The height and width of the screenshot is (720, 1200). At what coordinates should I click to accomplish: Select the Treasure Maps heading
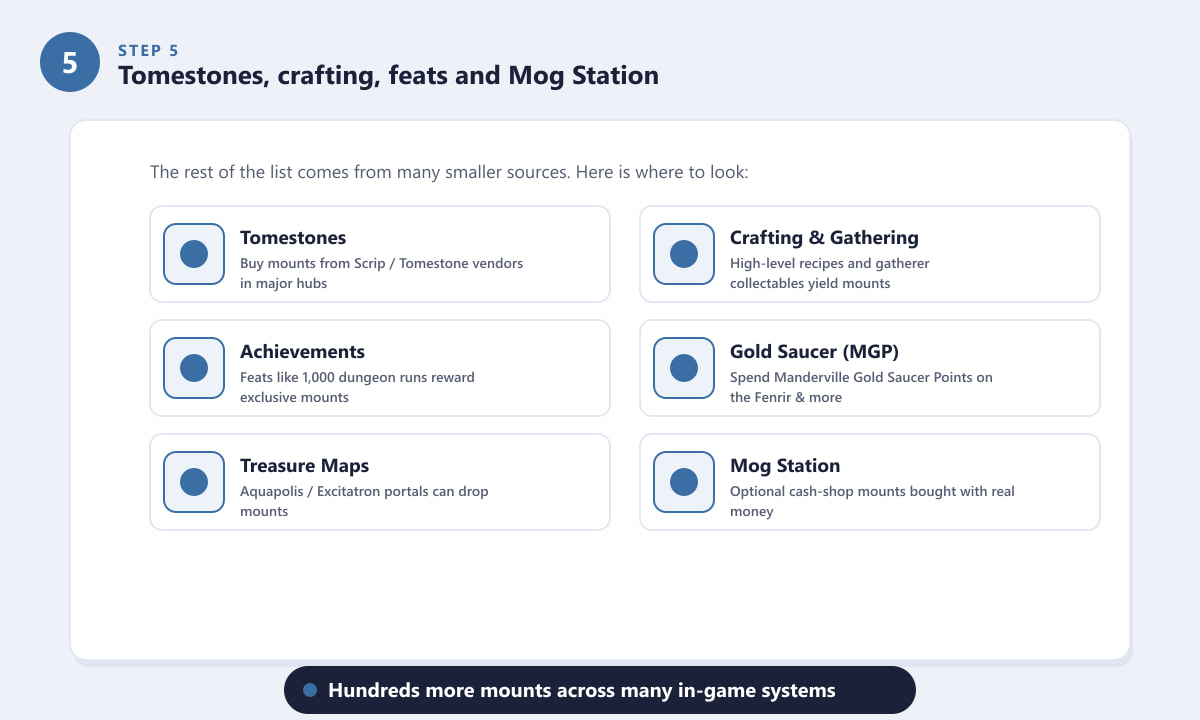click(304, 466)
